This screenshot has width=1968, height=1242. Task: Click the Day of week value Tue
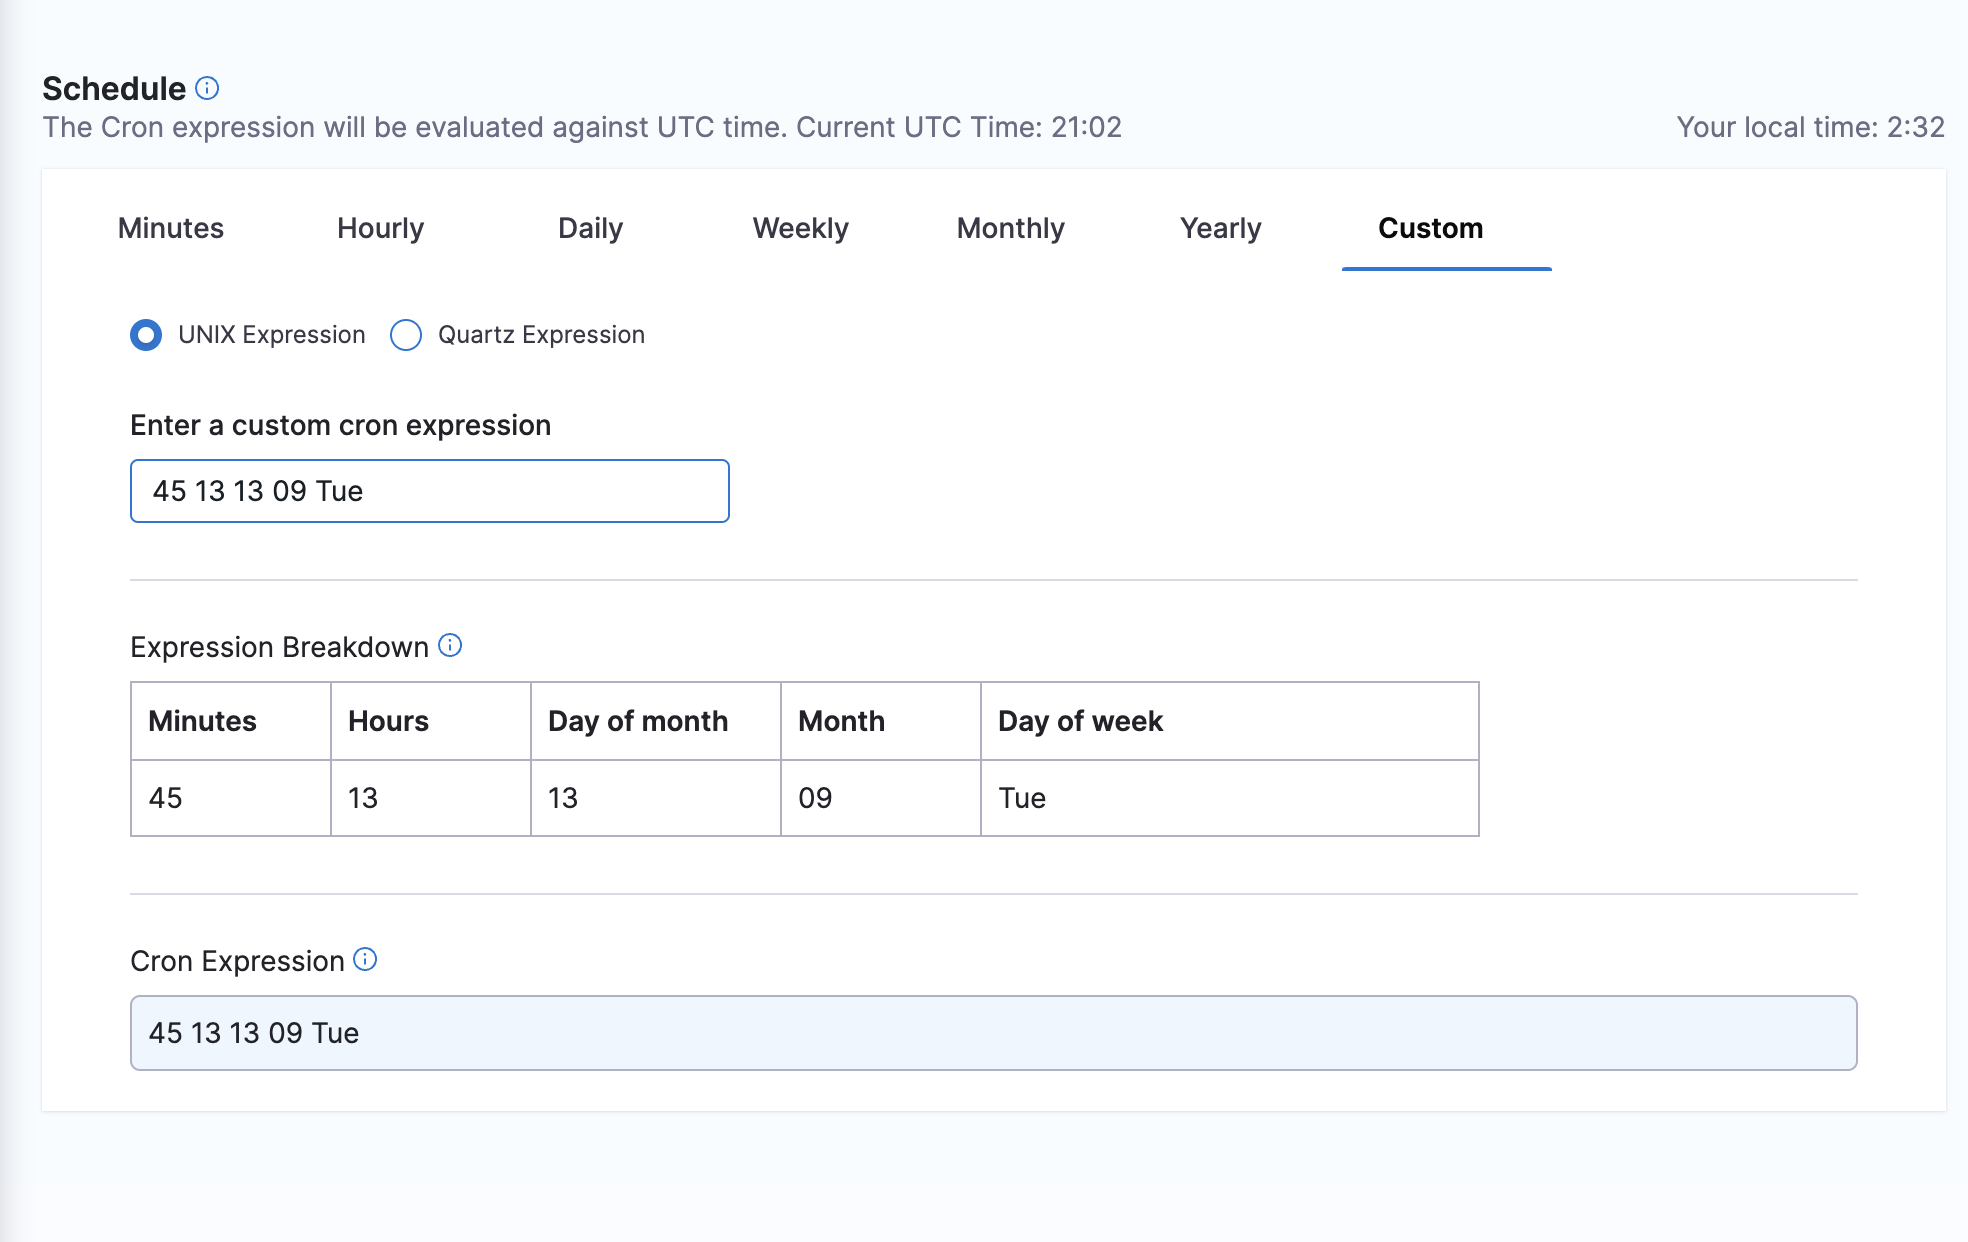[1229, 798]
